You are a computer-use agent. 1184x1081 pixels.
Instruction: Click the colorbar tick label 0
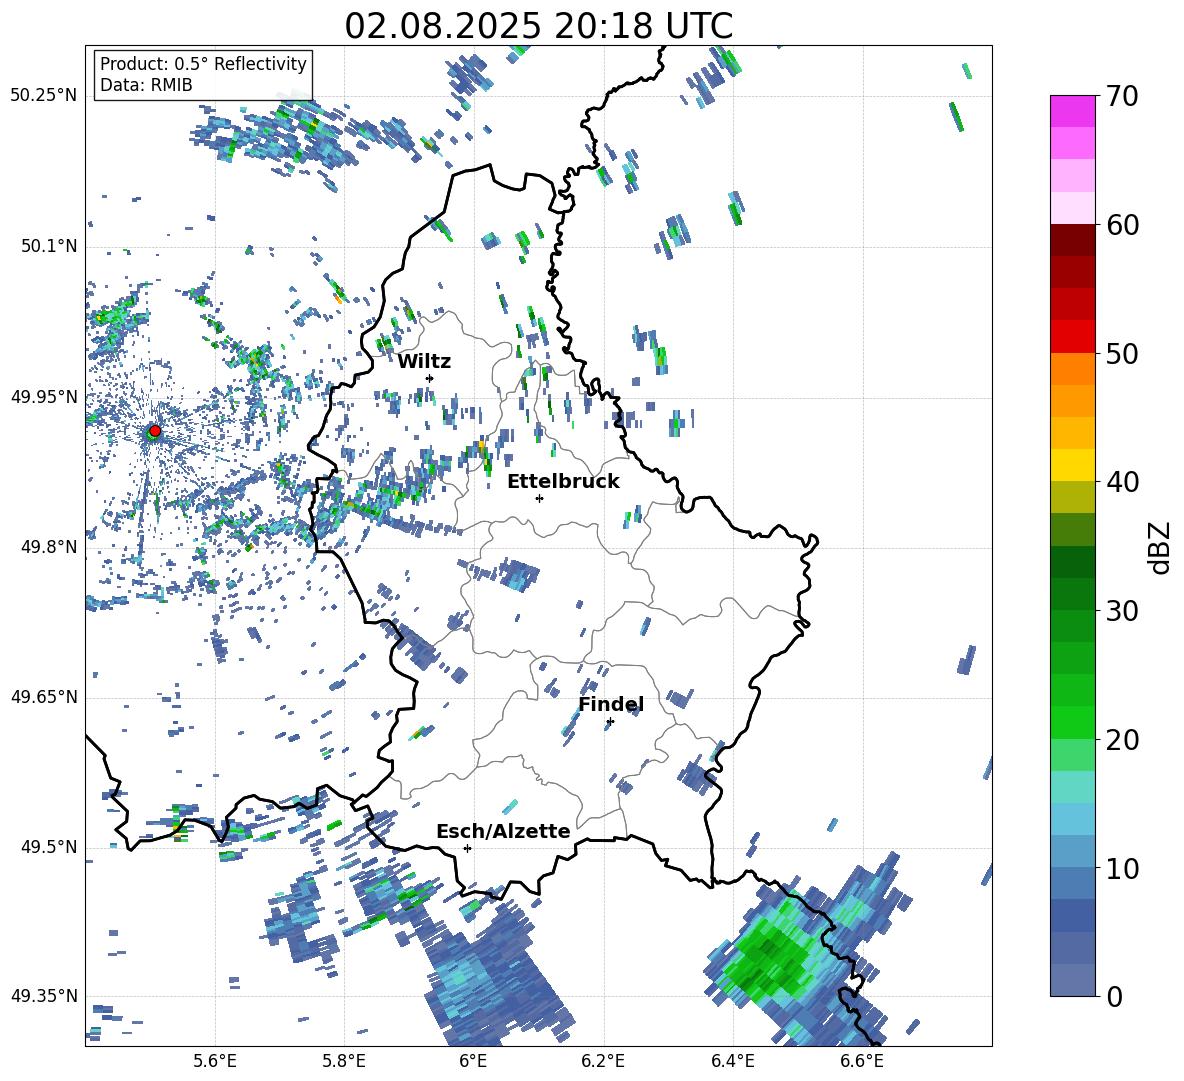click(1114, 997)
